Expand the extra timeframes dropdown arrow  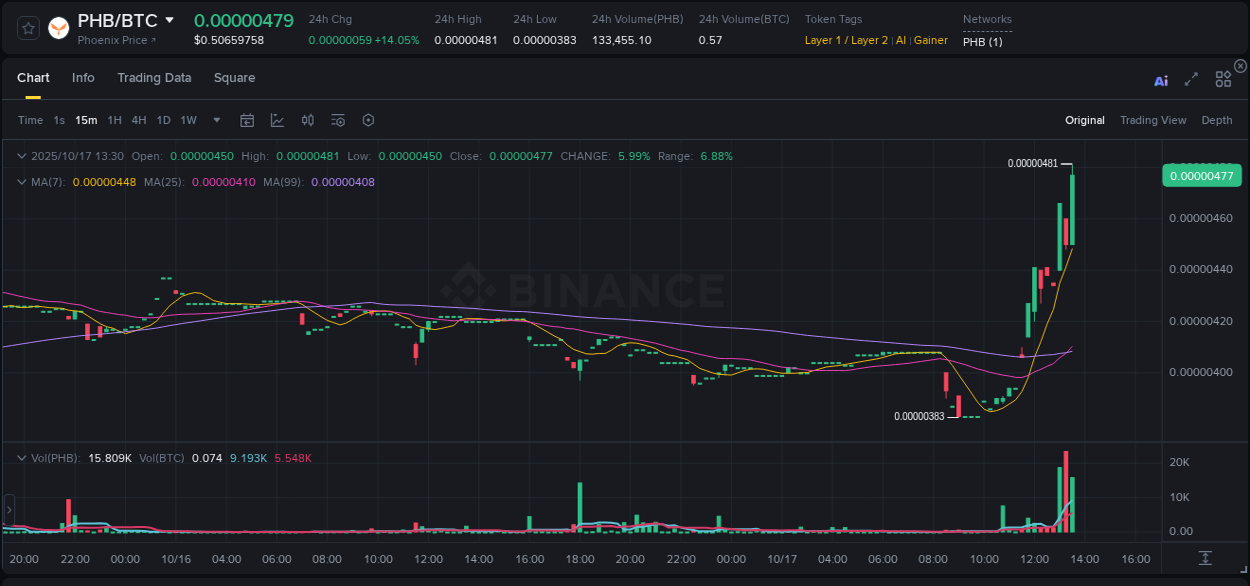coord(215,120)
